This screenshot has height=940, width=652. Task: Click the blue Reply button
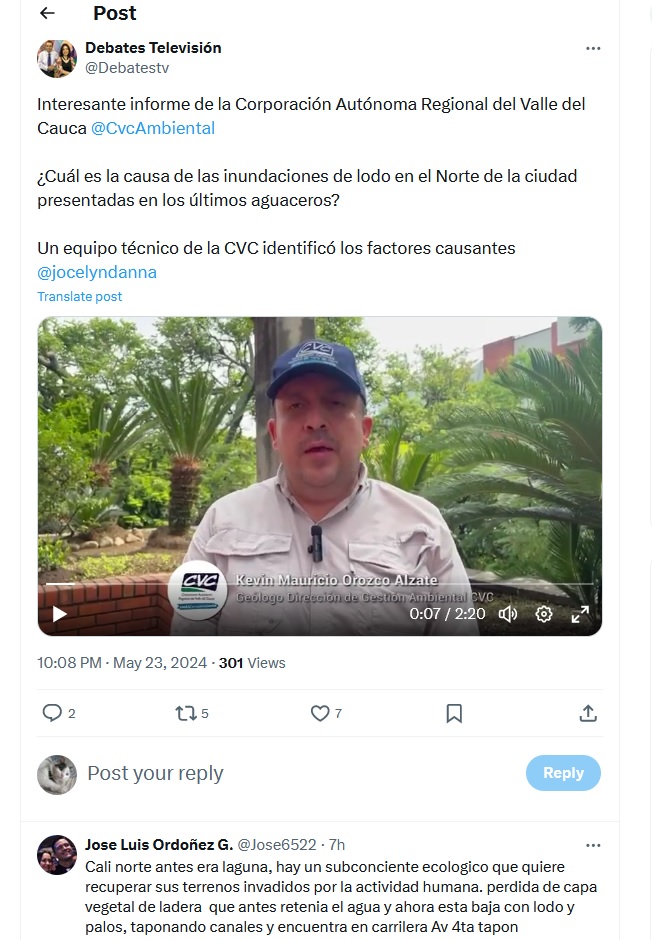coord(563,773)
